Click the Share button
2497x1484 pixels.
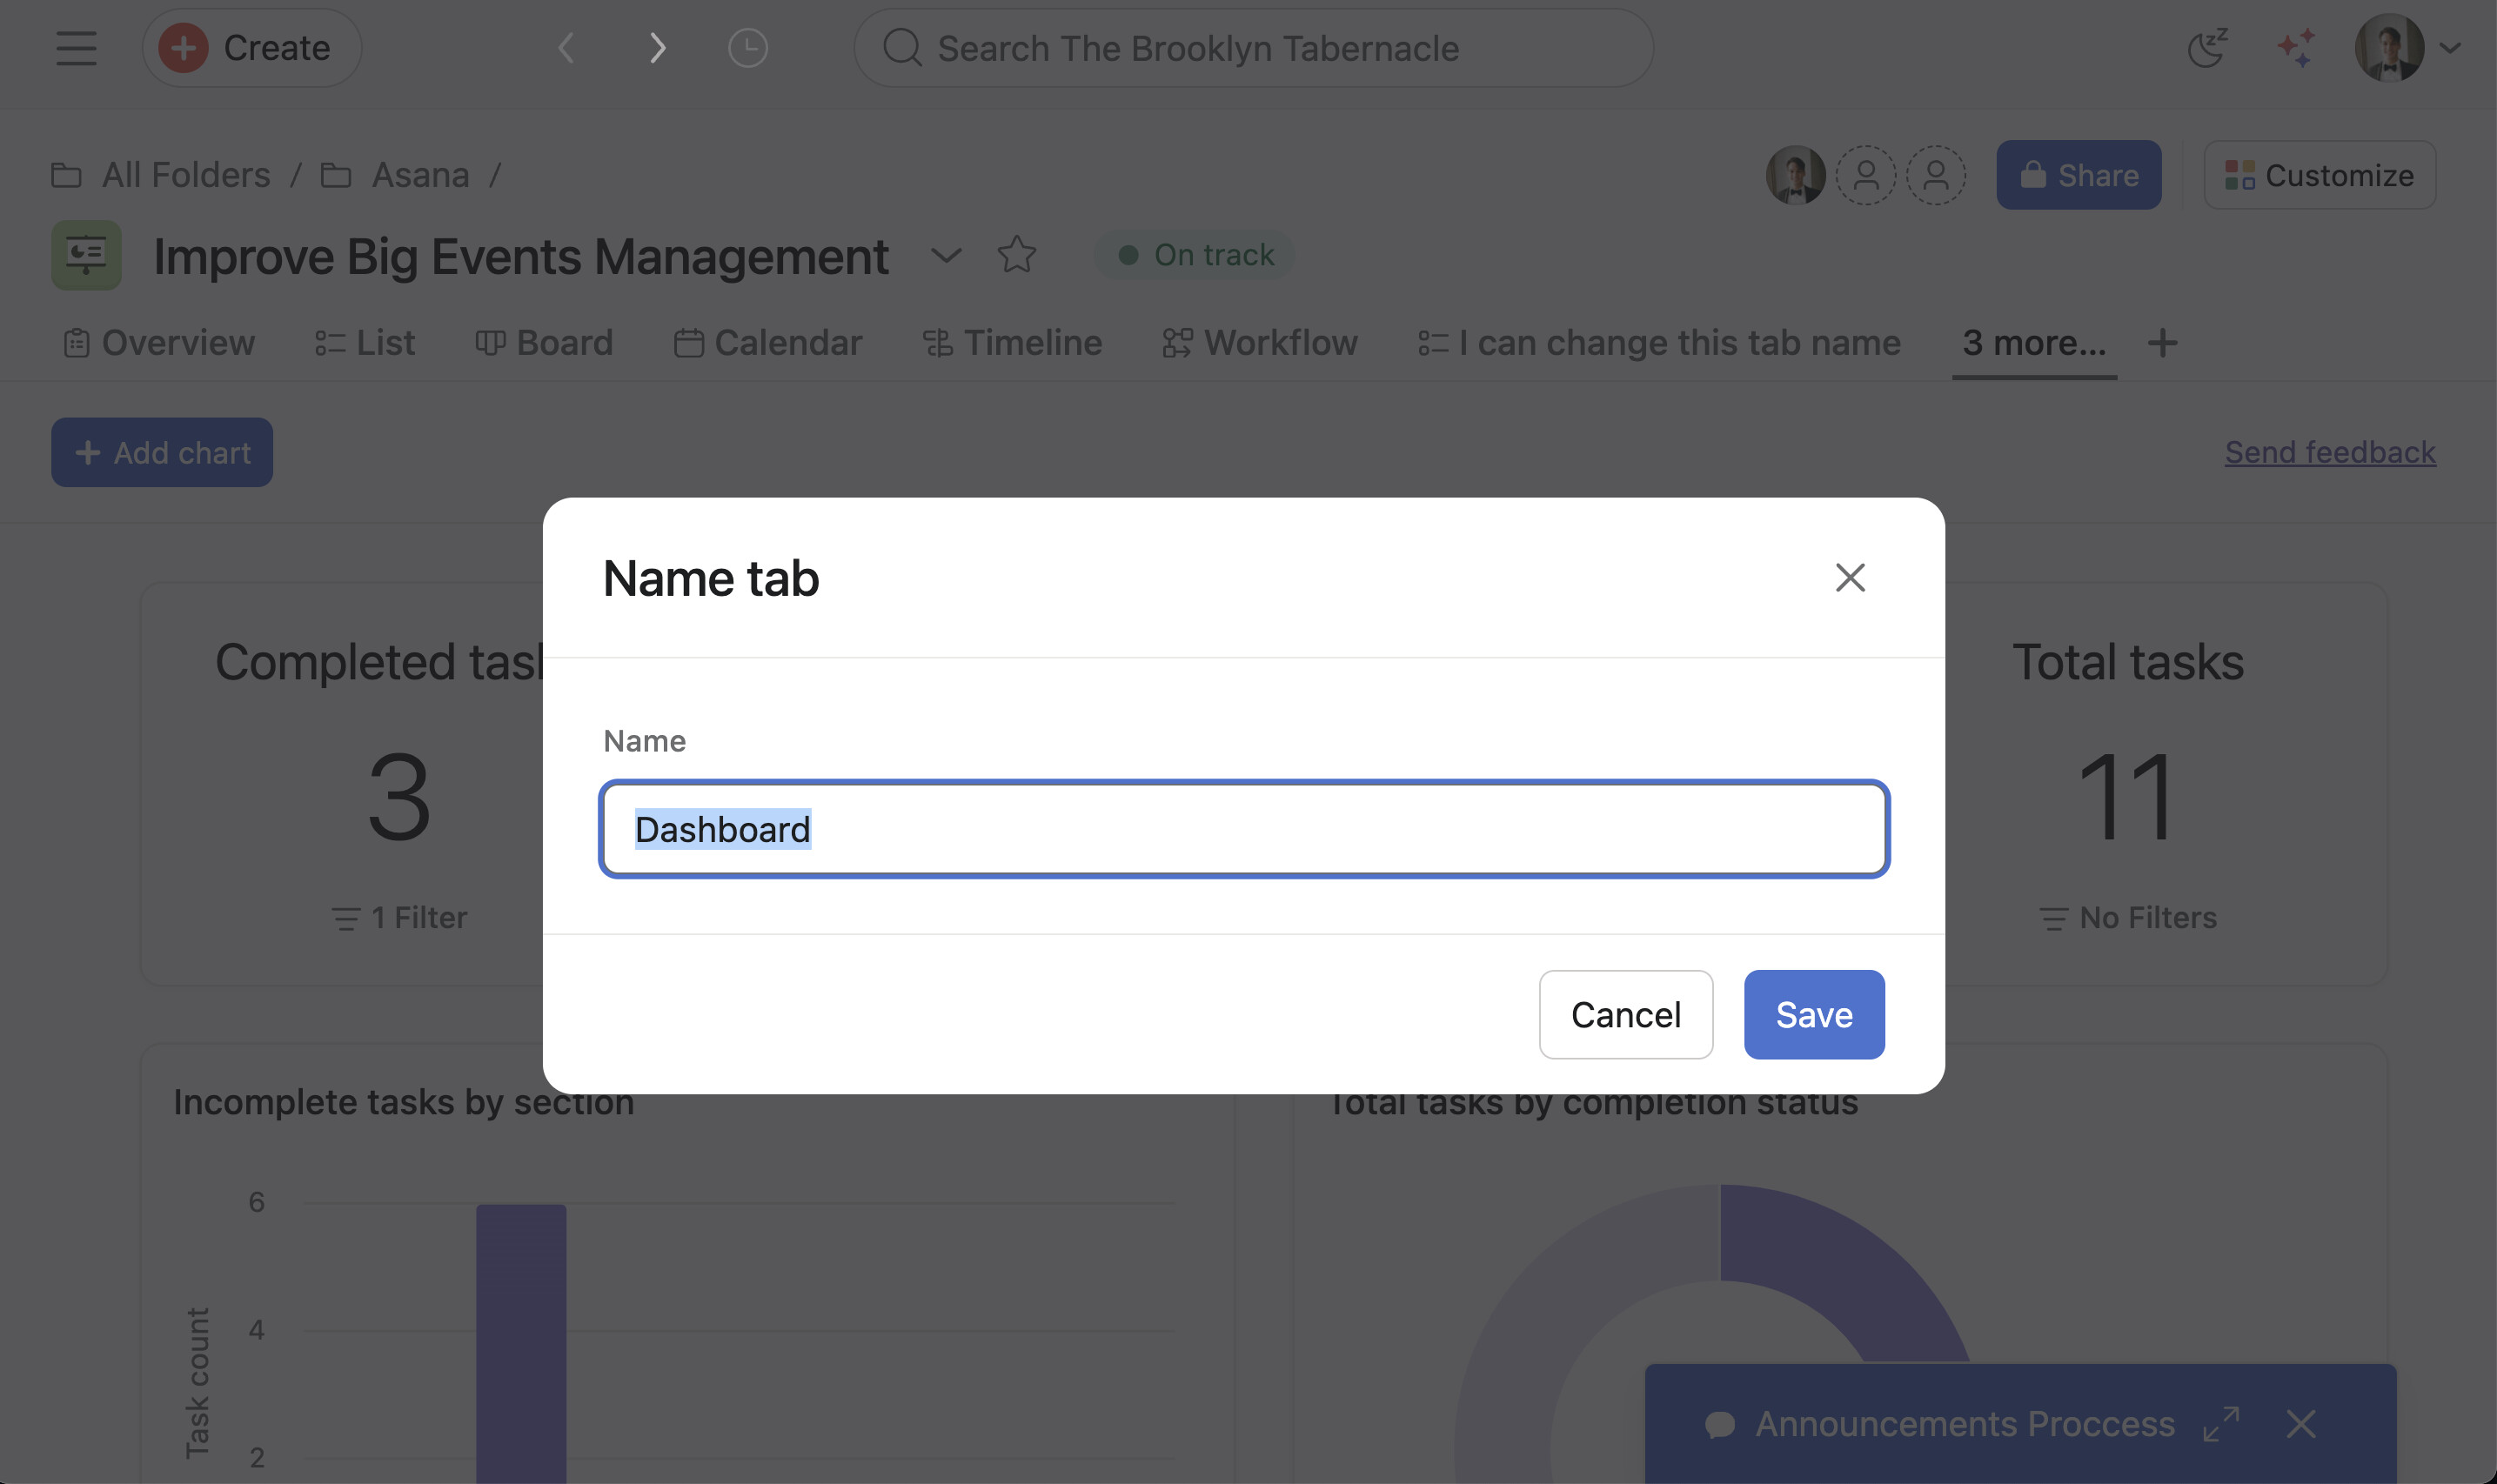click(2078, 175)
